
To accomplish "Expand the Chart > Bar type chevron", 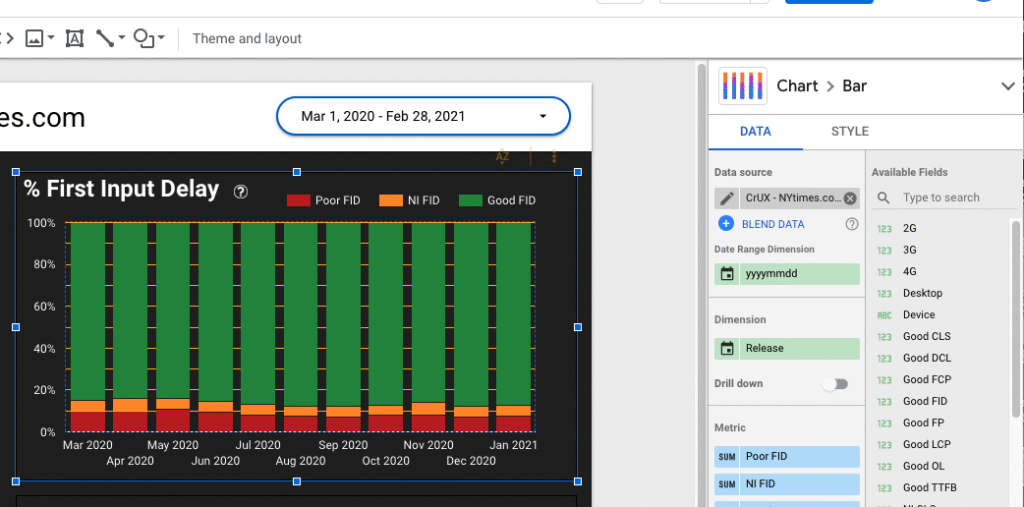I will coord(1008,86).
